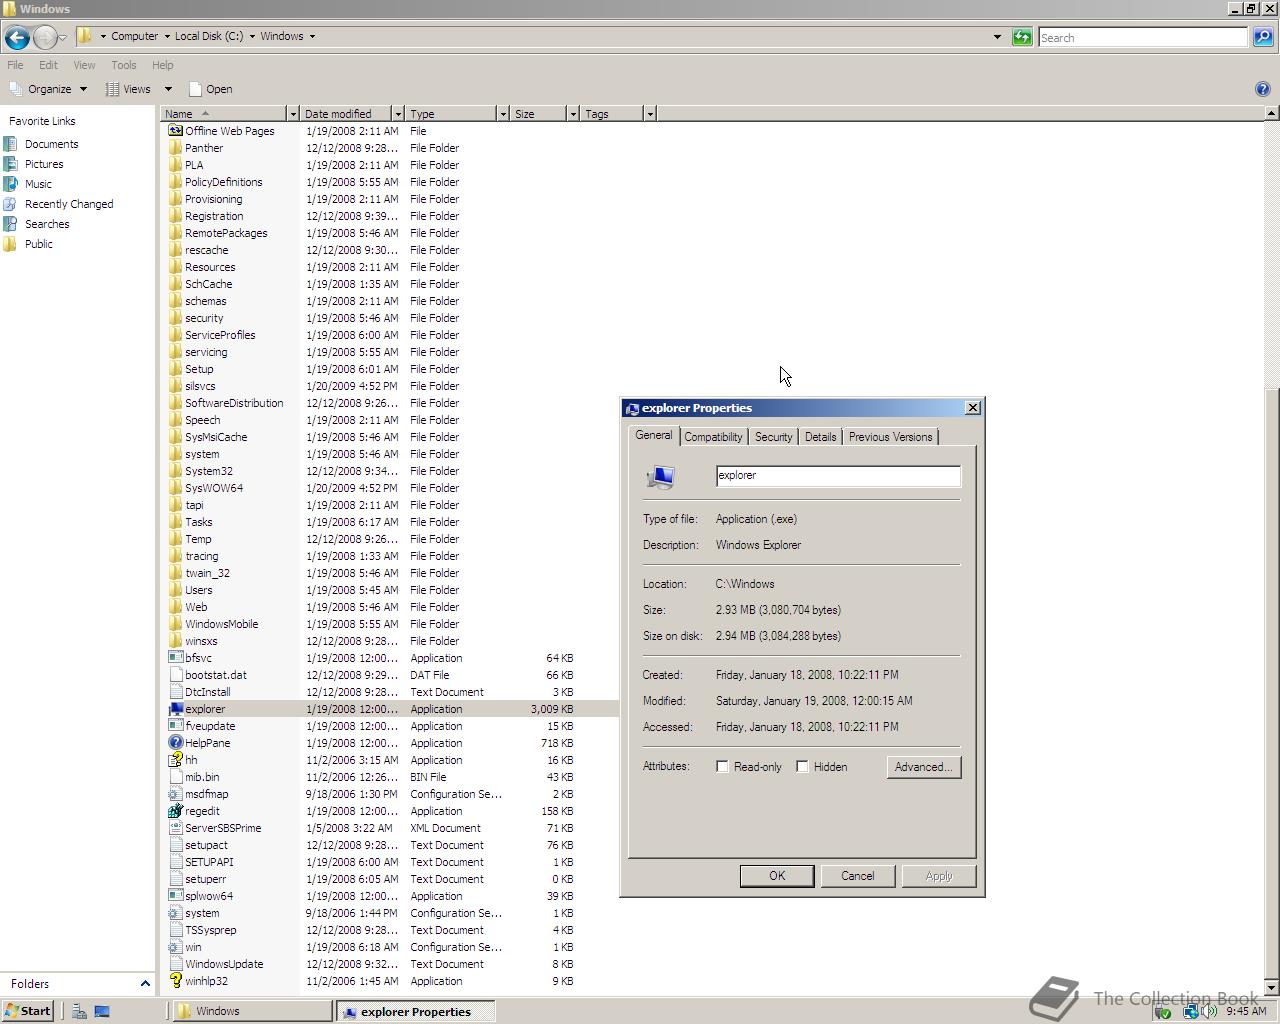Open Documents in Favorite Links
This screenshot has height=1024, width=1280.
point(51,144)
